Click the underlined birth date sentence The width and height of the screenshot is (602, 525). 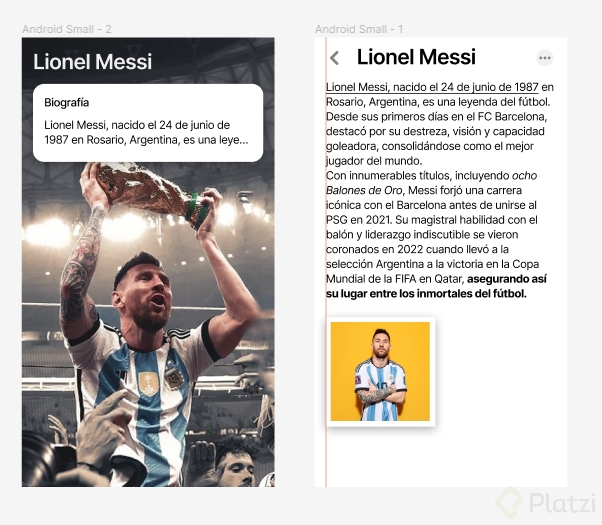coord(432,87)
